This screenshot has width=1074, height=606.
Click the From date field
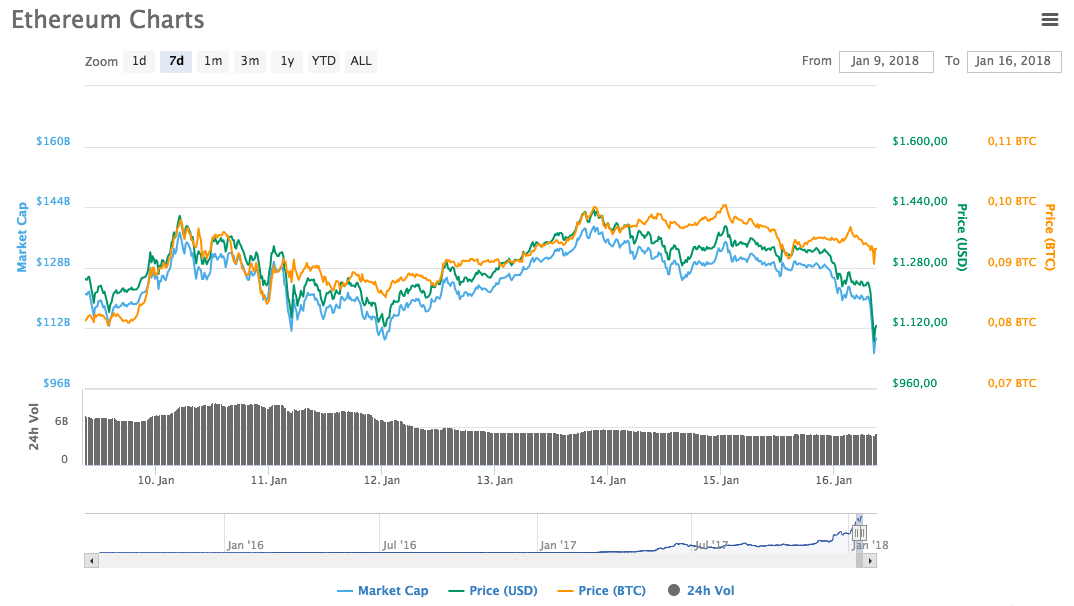886,61
